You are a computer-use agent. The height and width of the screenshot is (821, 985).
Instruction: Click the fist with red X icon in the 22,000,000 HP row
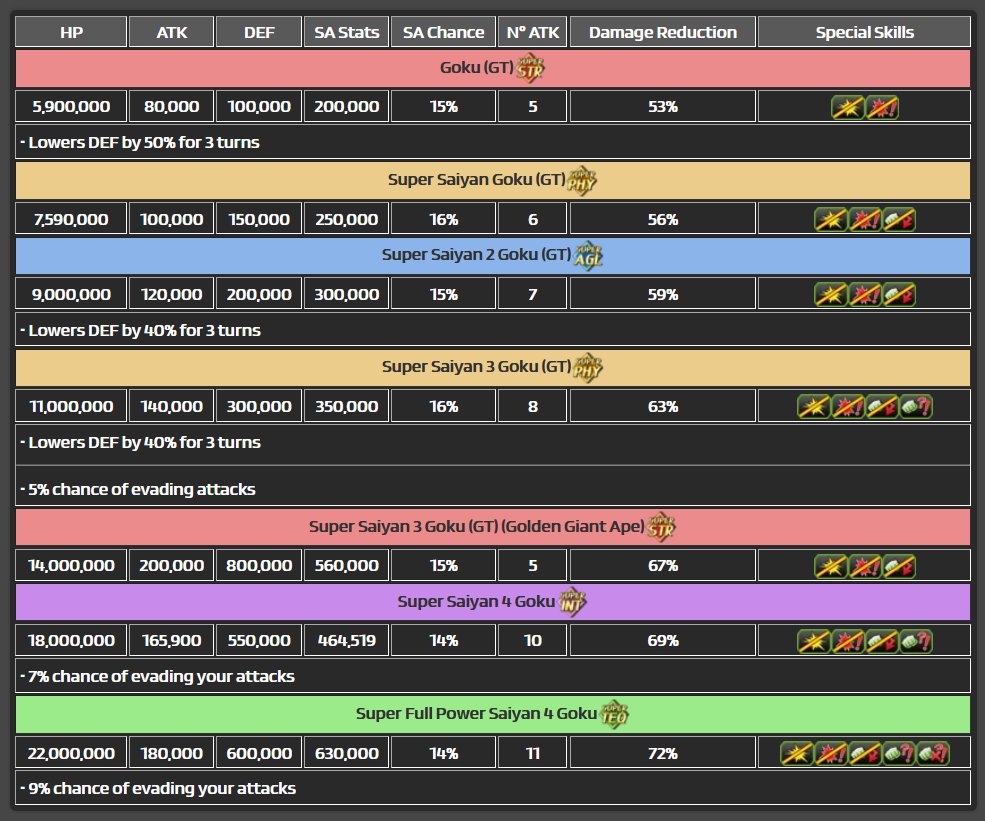point(933,754)
